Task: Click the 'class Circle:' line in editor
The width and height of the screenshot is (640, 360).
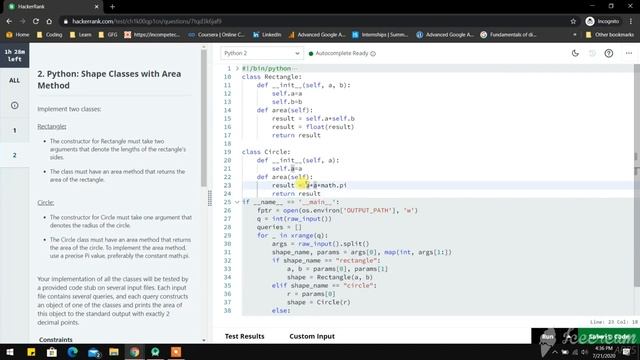Action: [x=266, y=152]
